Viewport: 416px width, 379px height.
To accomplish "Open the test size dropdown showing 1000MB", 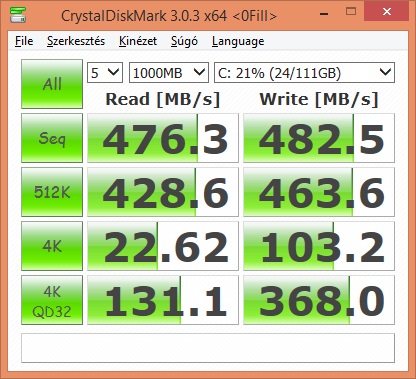I will click(x=169, y=72).
